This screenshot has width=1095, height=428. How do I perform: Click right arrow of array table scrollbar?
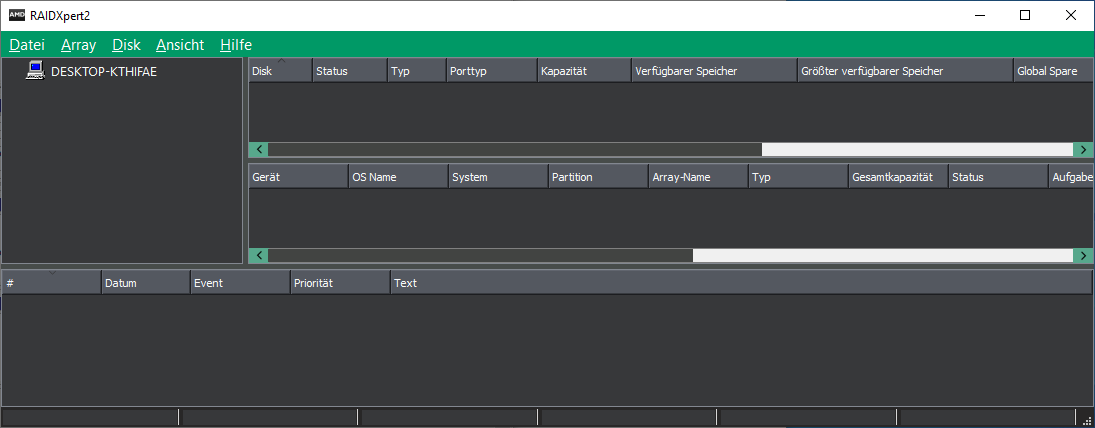click(1083, 256)
